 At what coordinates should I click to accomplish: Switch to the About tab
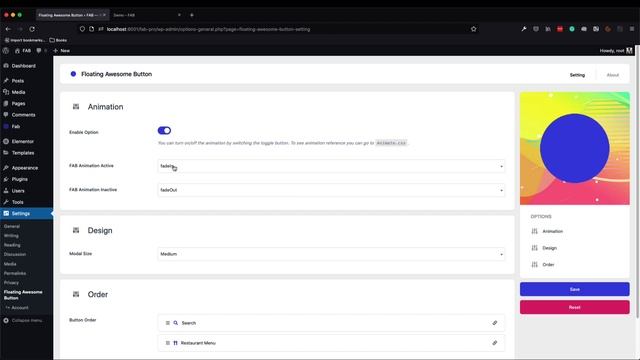[x=612, y=75]
